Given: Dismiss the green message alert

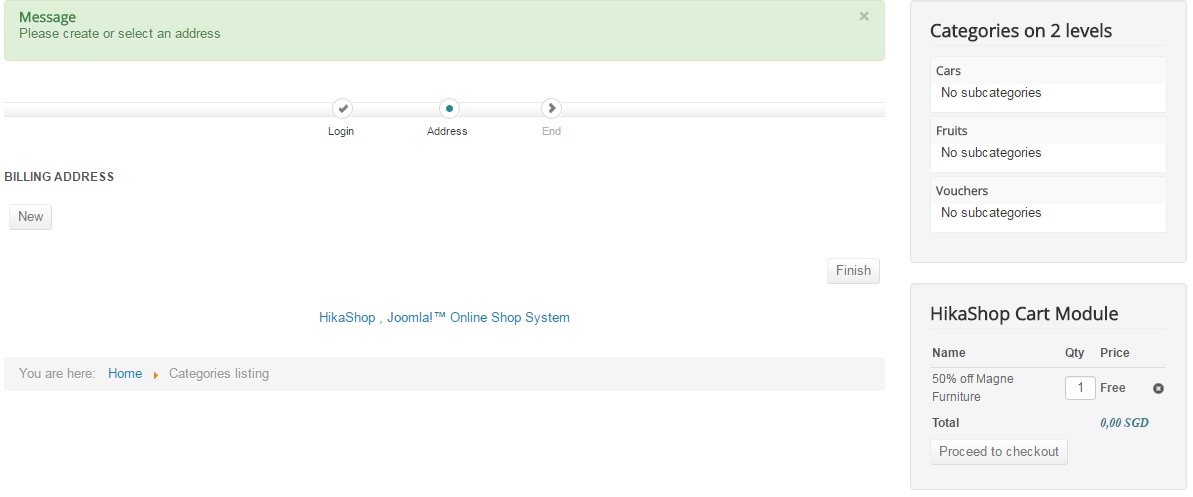Looking at the screenshot, I should click(x=864, y=16).
